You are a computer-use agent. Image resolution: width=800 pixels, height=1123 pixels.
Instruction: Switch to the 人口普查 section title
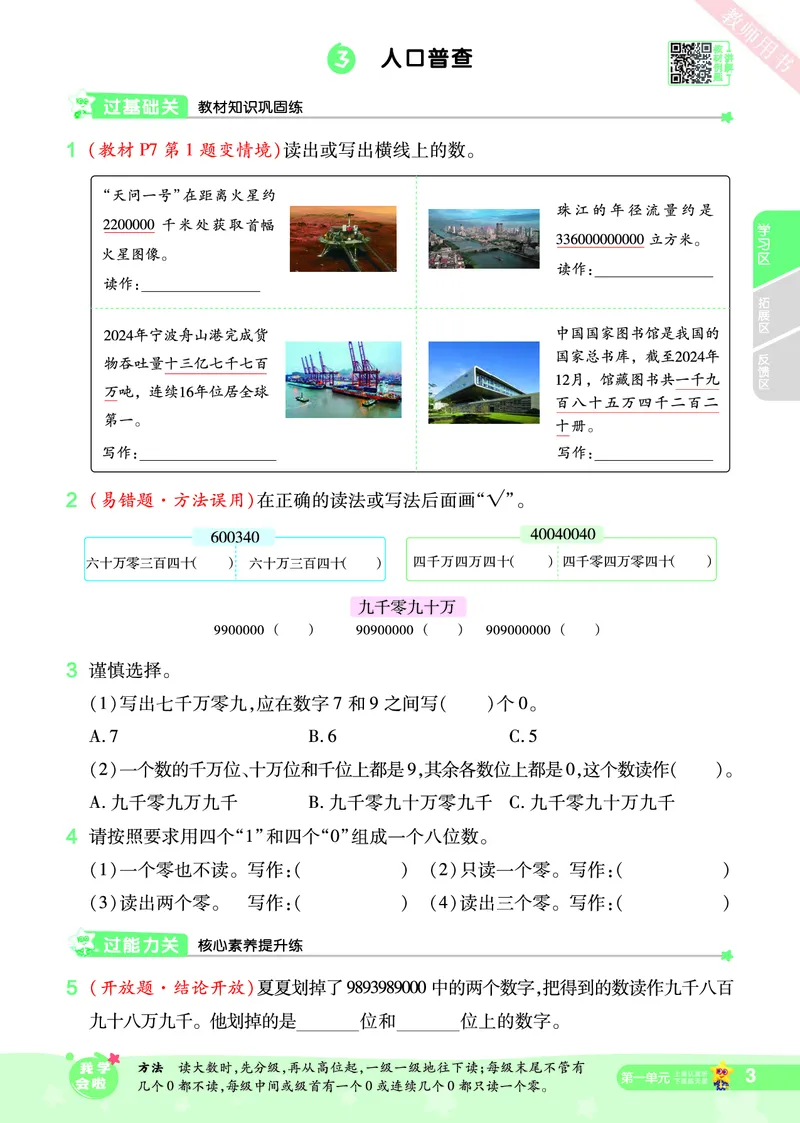coord(428,57)
